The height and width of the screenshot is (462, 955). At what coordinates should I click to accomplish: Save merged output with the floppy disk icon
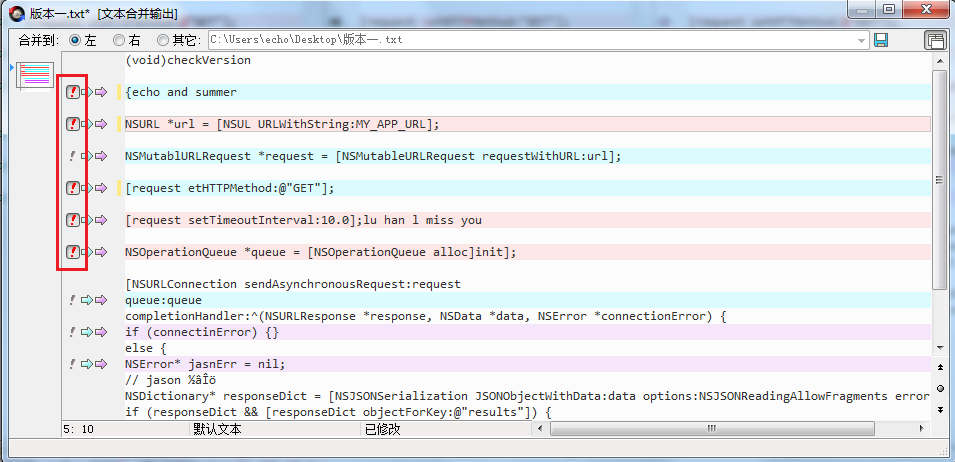pyautogui.click(x=881, y=40)
